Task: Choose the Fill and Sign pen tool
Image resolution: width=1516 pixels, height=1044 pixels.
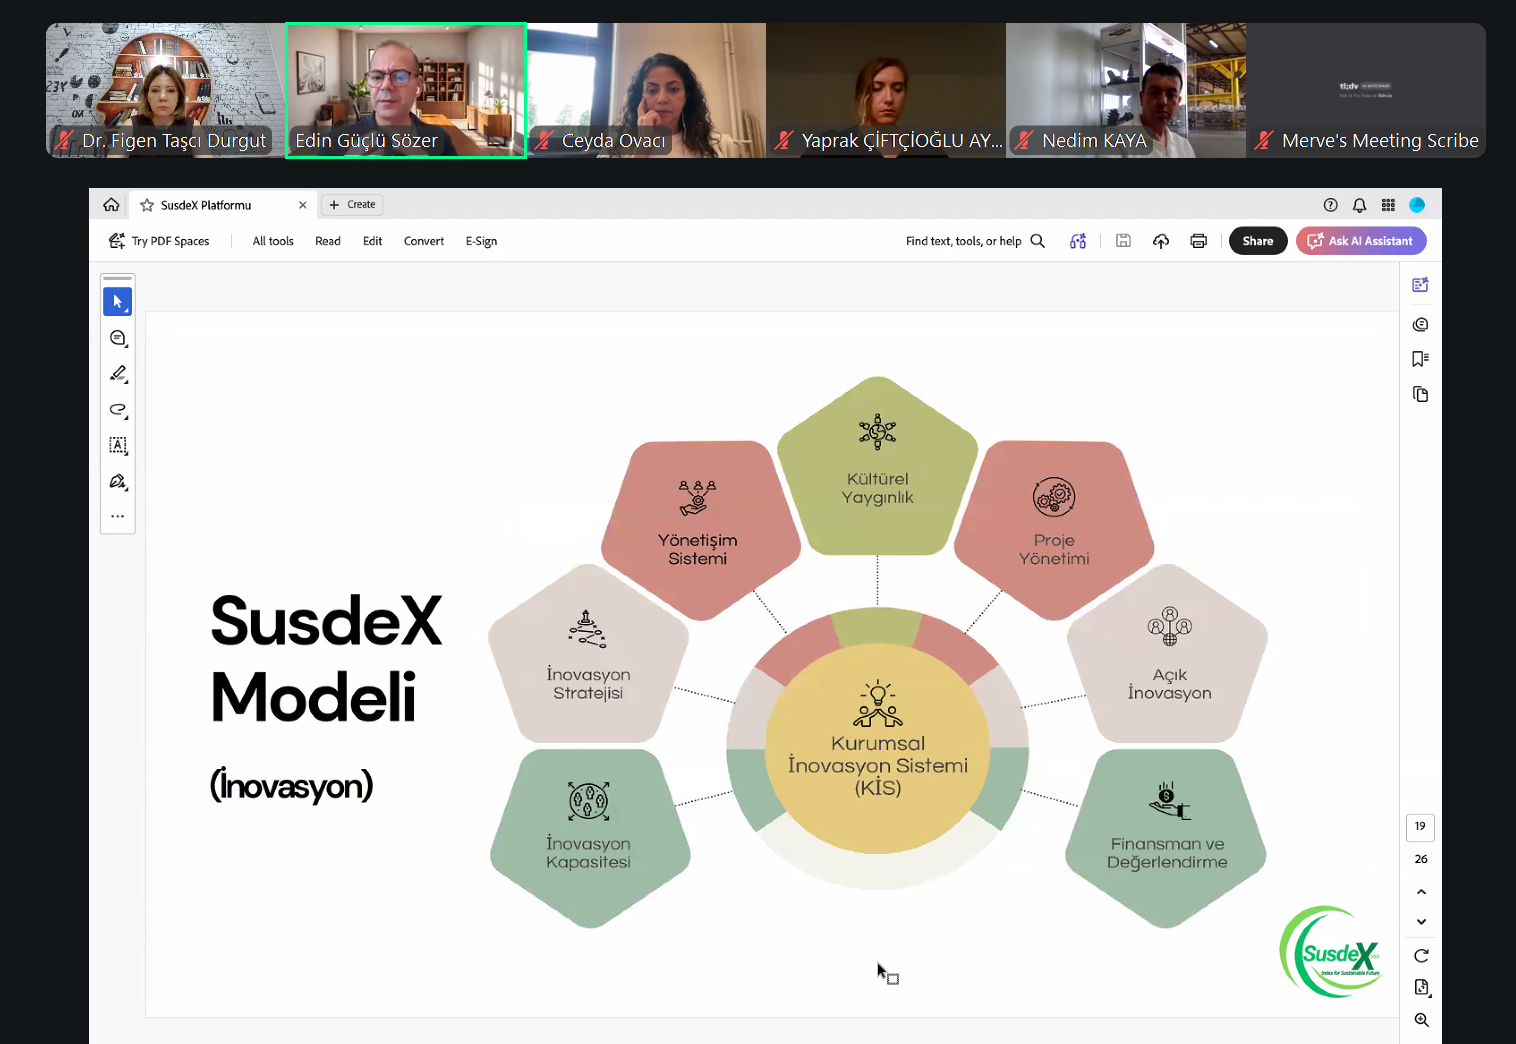Action: [x=118, y=481]
